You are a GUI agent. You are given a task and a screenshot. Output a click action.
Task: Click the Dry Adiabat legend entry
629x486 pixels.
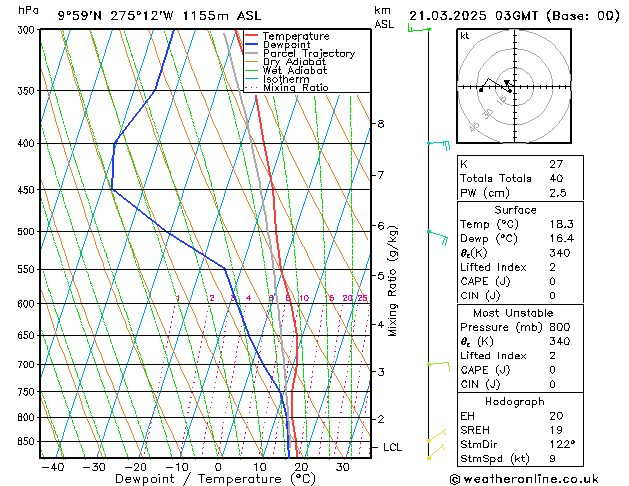coord(285,62)
